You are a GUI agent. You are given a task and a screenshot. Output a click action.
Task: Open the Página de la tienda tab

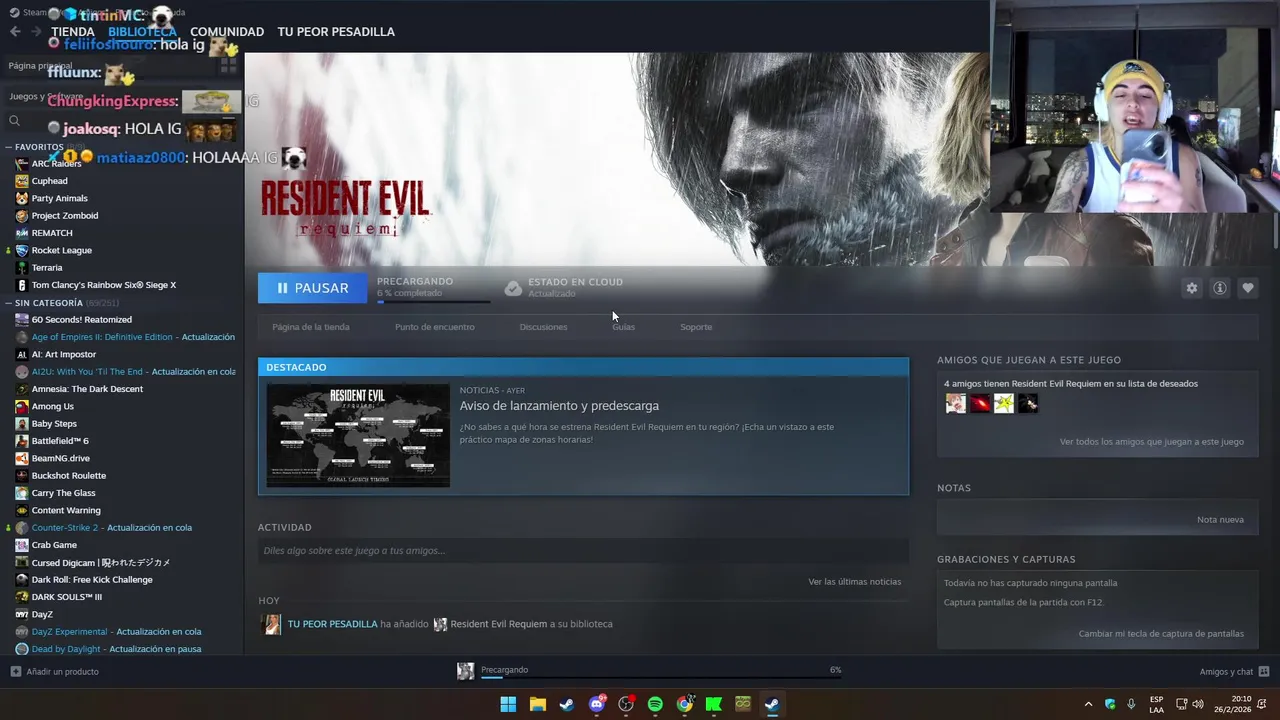tap(311, 327)
